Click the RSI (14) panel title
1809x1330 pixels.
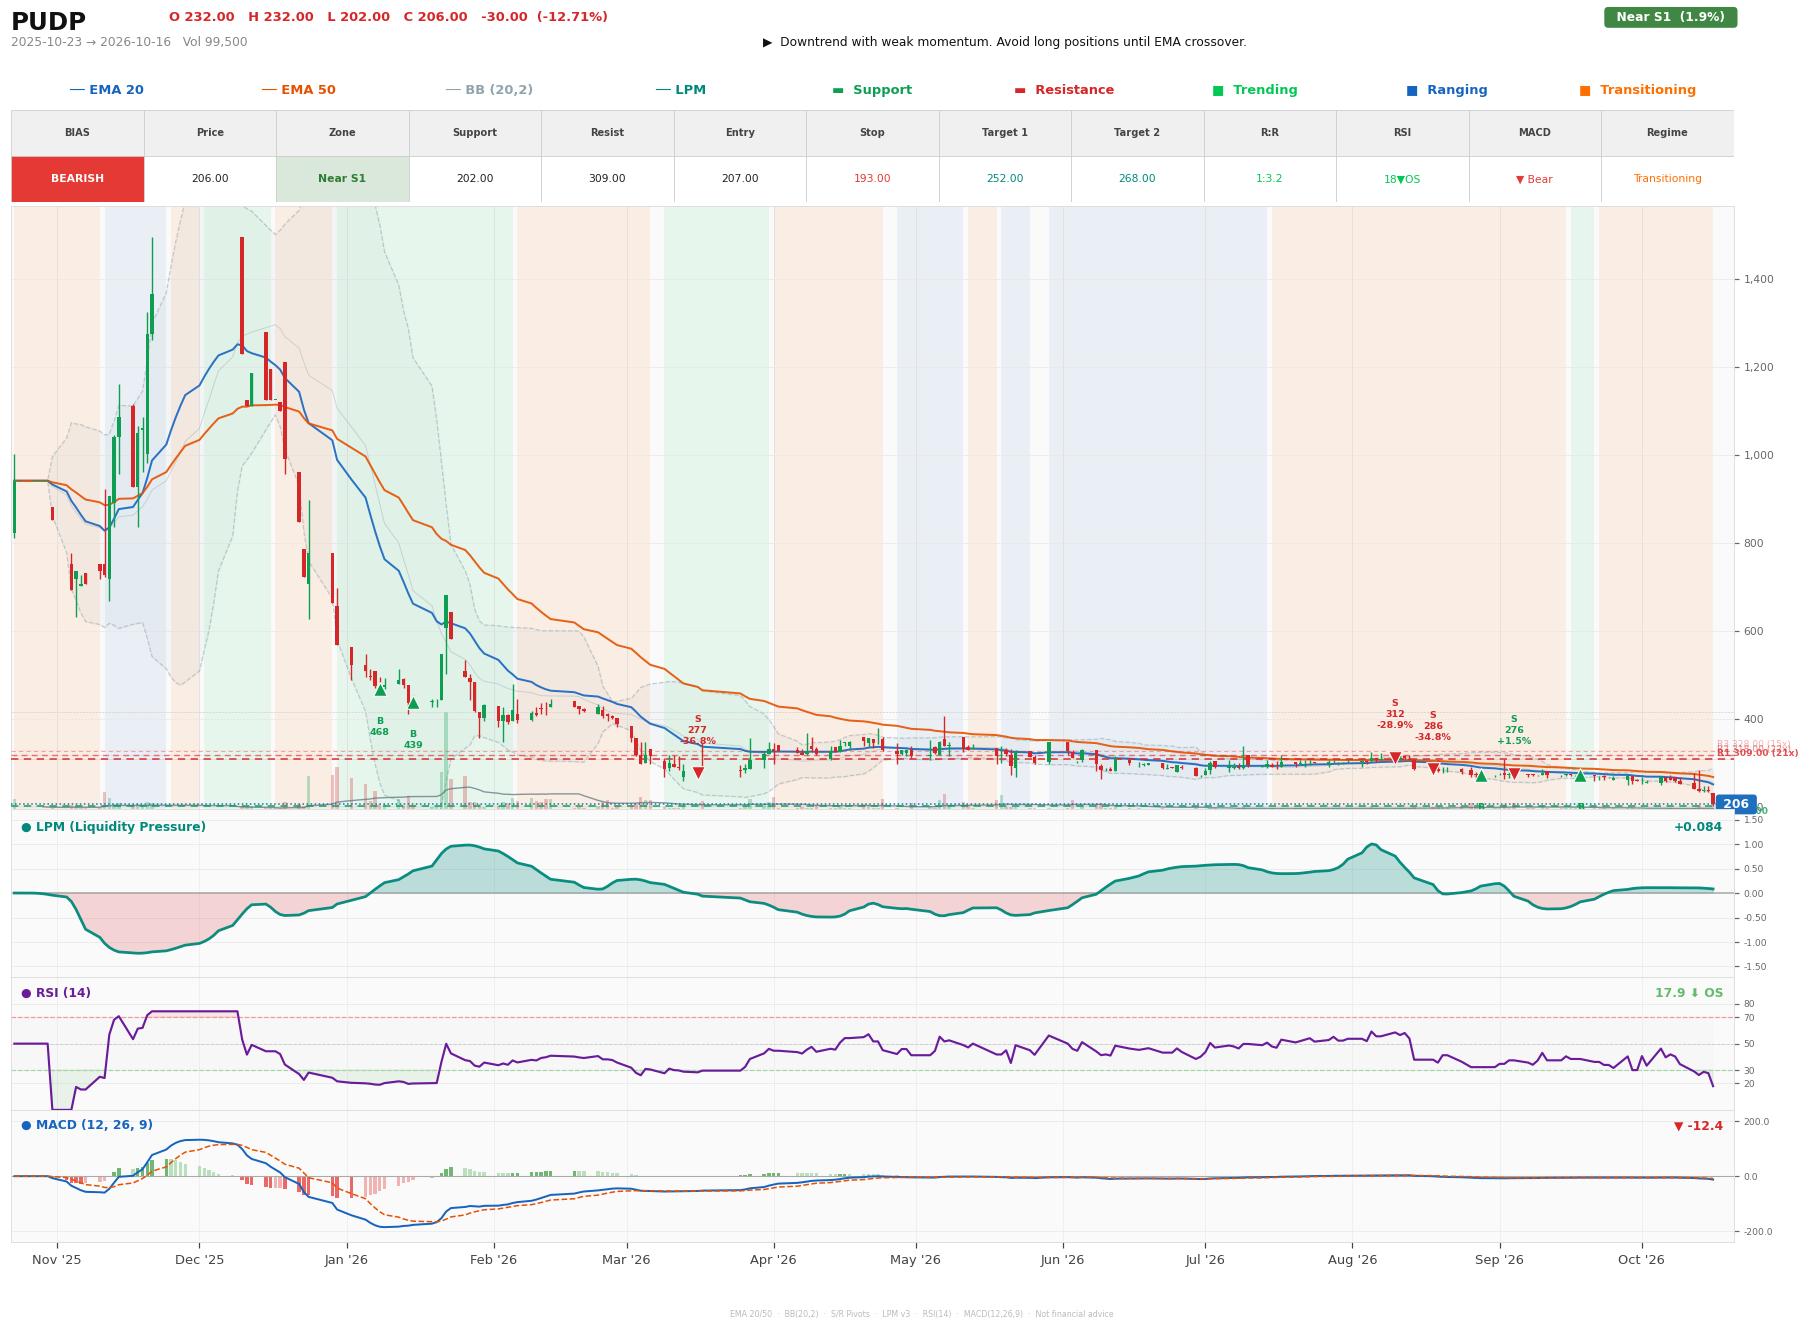point(56,993)
